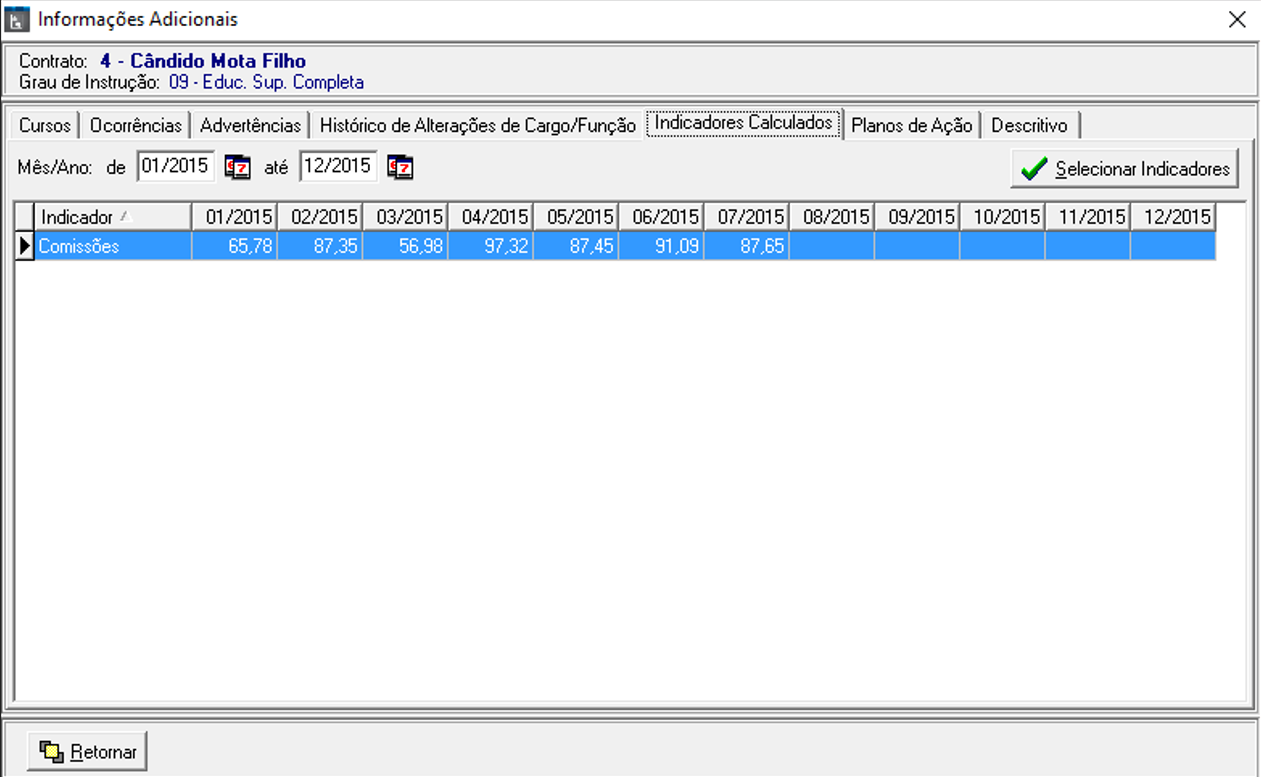This screenshot has width=1261, height=777.
Task: Open the Ocorrências tab
Action: click(136, 126)
